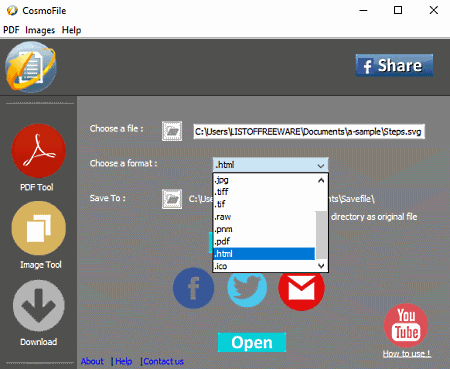Select .ico from format list
450x369 pixels.
coord(264,266)
